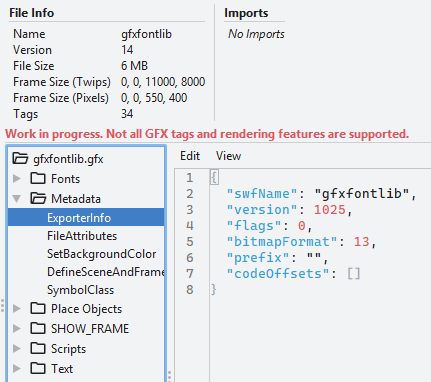Click the Text folder icon
431x382 pixels.
click(38, 369)
